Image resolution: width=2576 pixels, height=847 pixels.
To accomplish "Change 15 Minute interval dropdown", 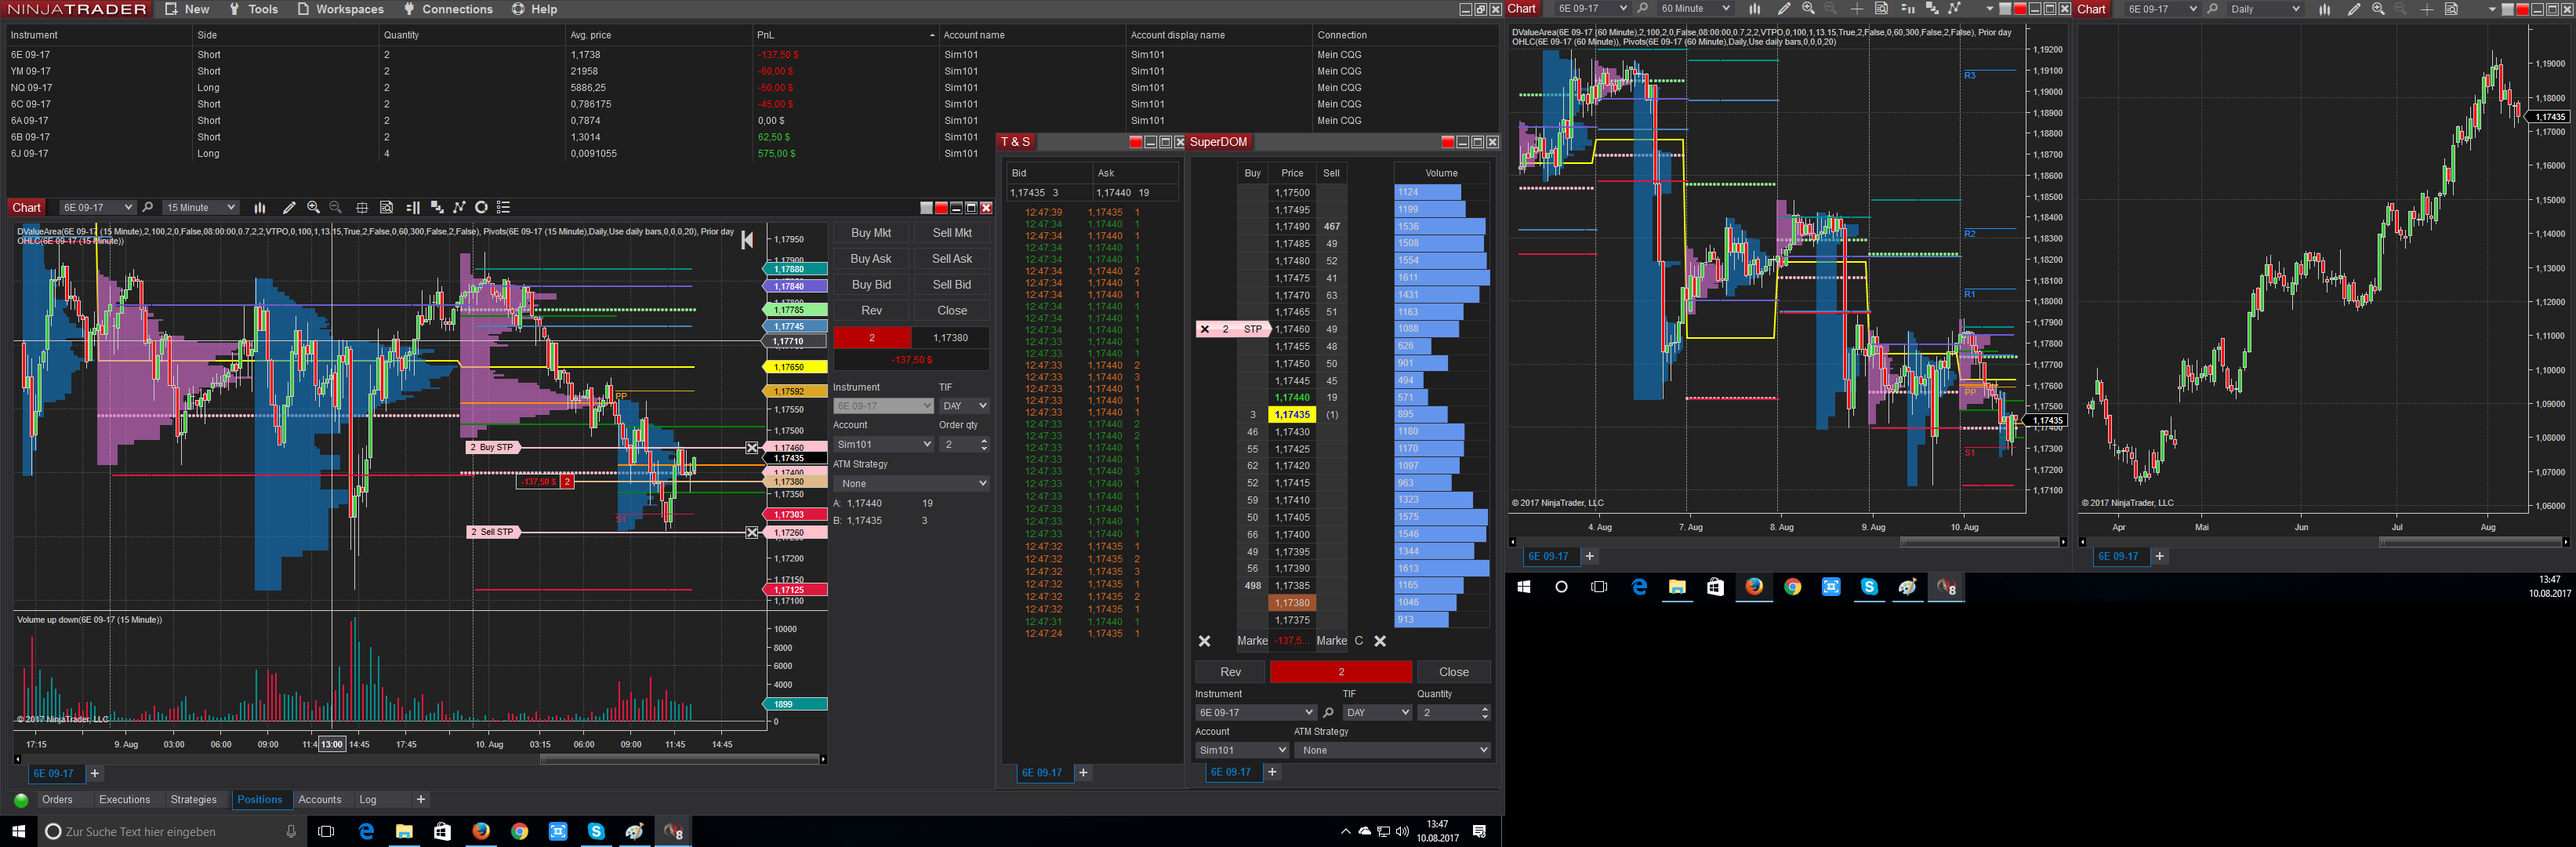I will coord(200,208).
